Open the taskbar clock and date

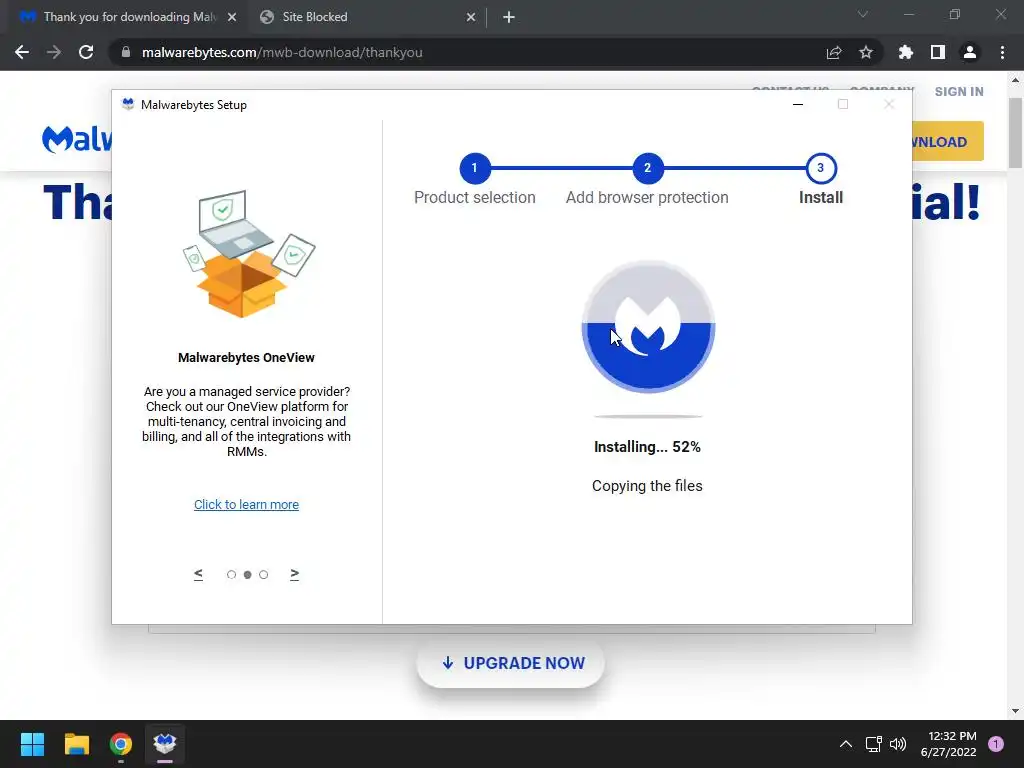[x=948, y=744]
